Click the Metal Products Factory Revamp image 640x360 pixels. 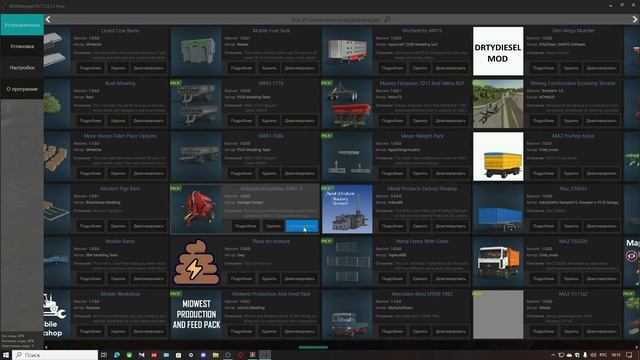[347, 209]
